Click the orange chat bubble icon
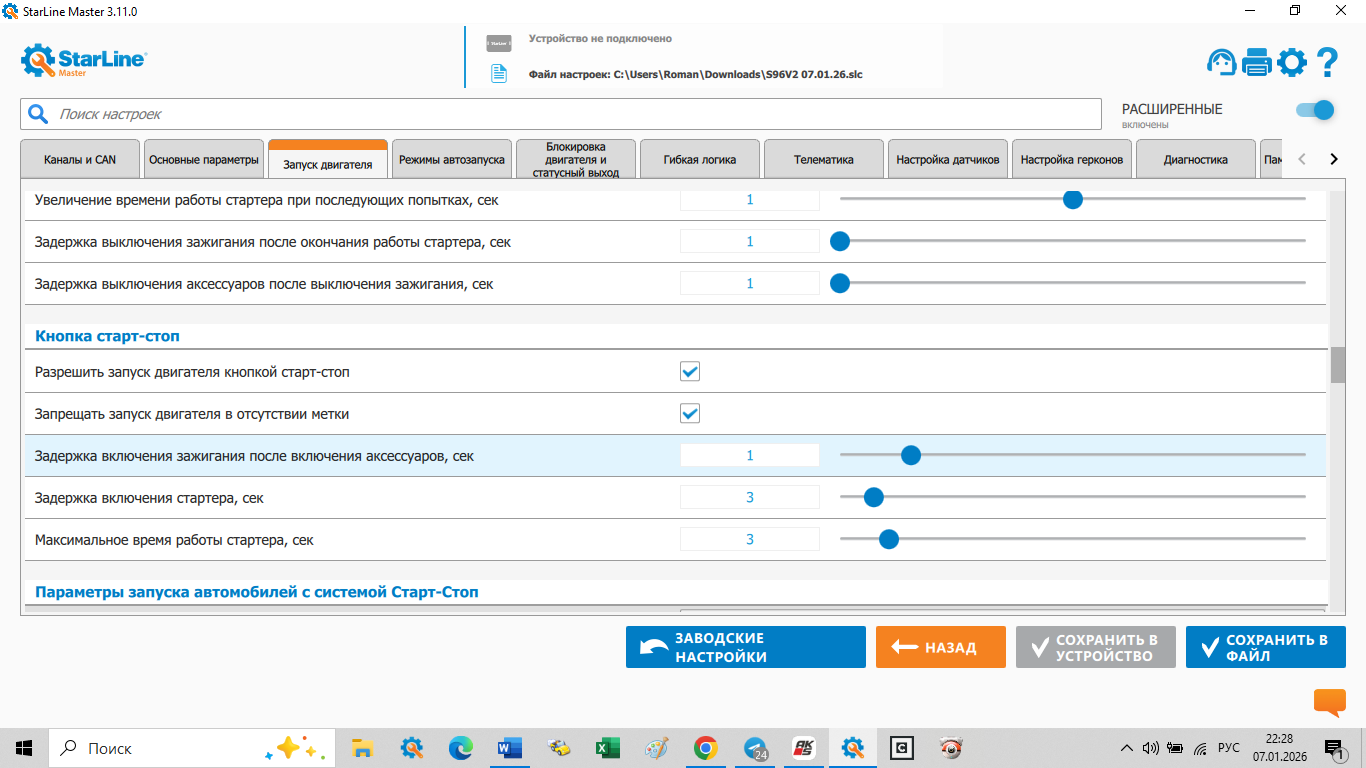 click(1329, 702)
